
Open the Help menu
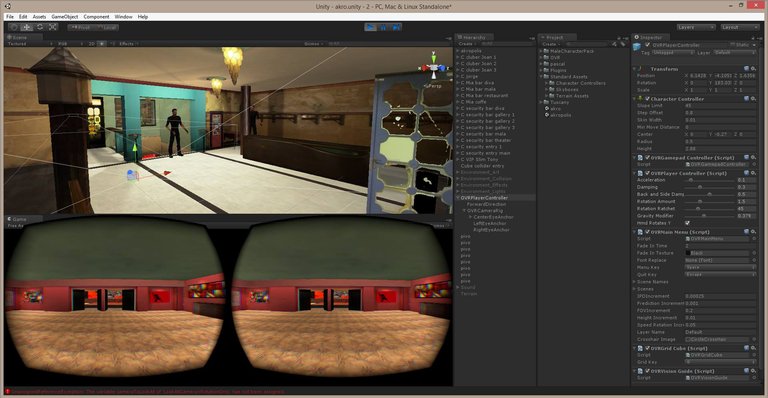tap(143, 17)
